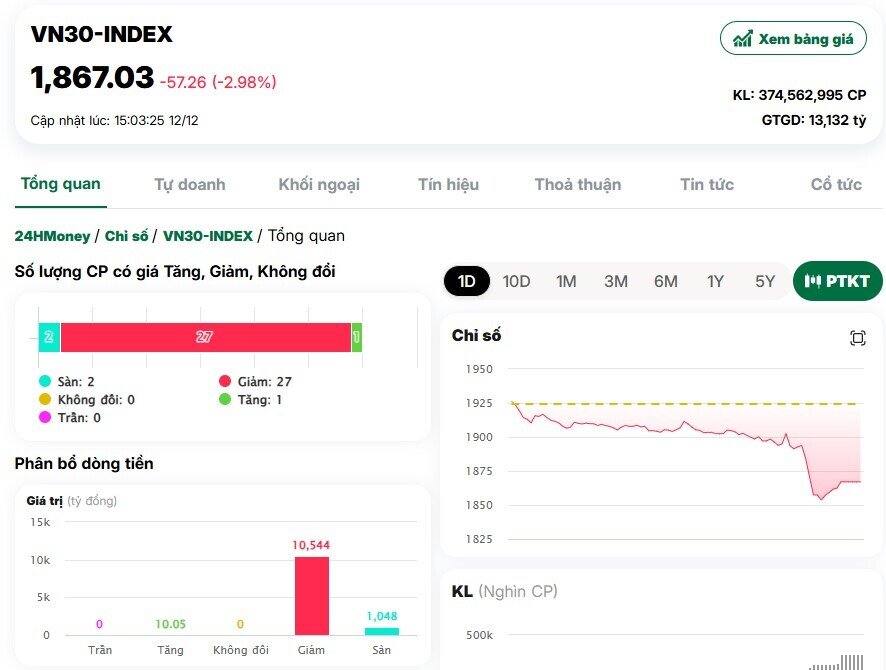
Task: Switch chart to 1Y range
Action: (x=715, y=281)
